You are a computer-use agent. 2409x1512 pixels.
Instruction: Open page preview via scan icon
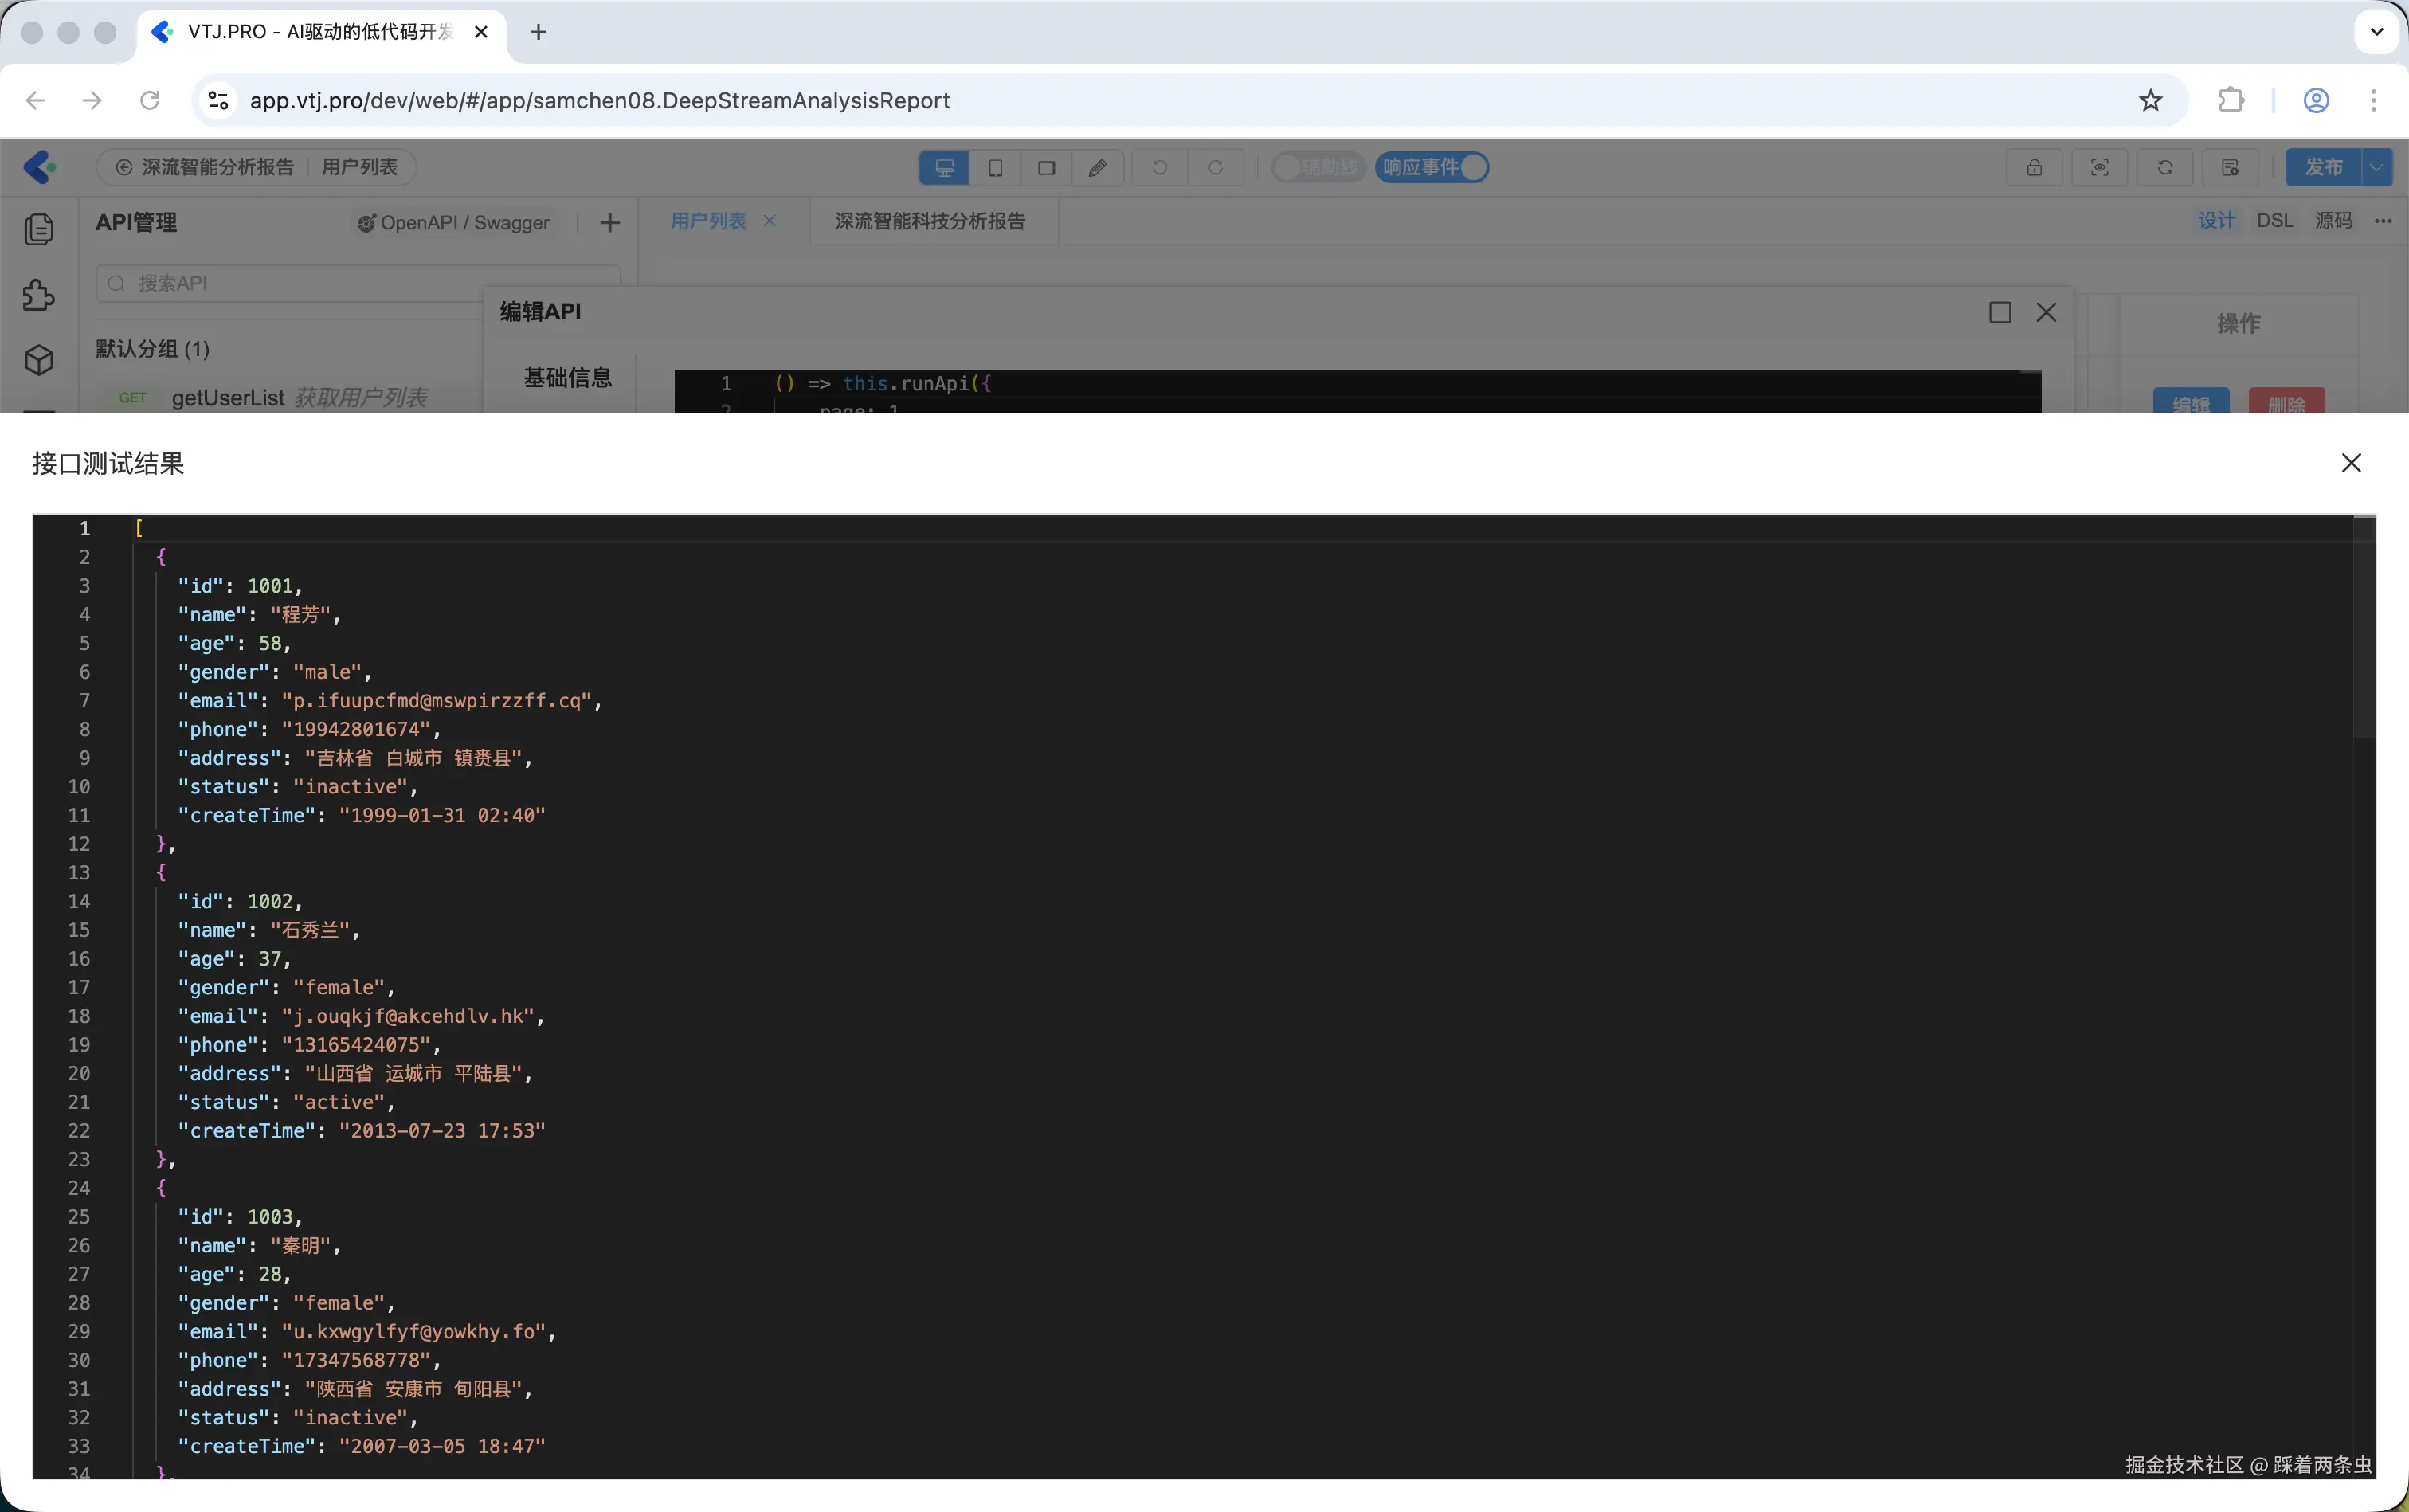2098,167
